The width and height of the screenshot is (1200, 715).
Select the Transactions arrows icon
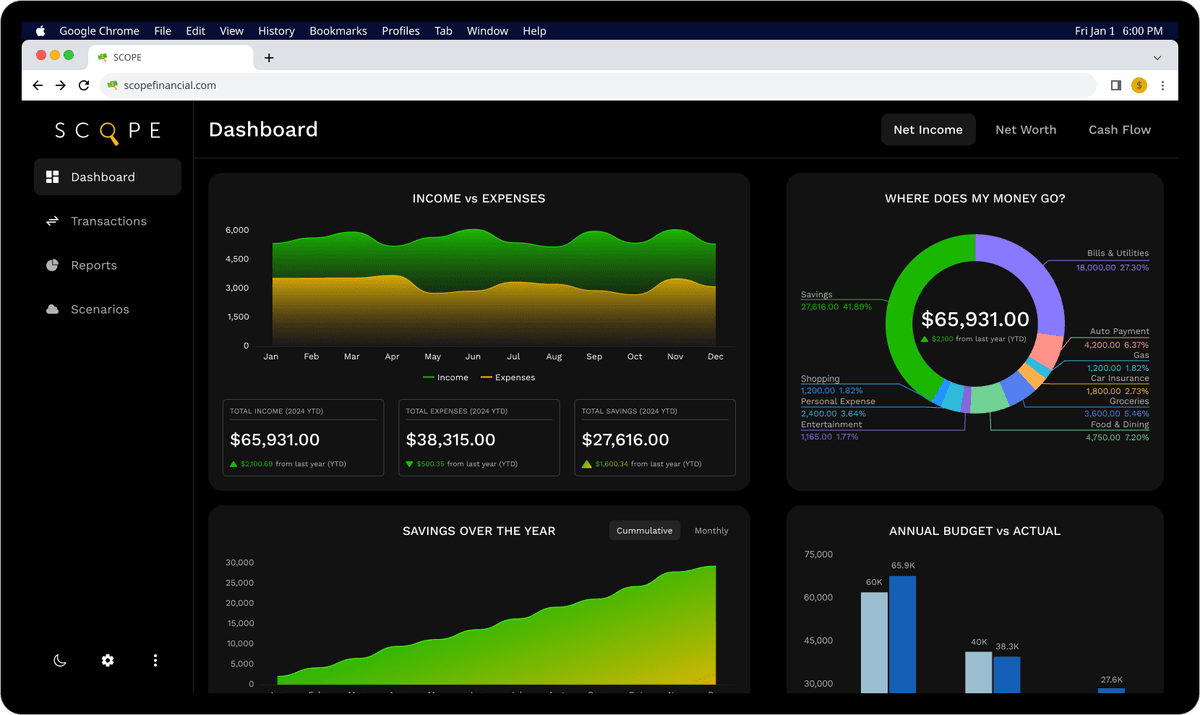(x=52, y=221)
